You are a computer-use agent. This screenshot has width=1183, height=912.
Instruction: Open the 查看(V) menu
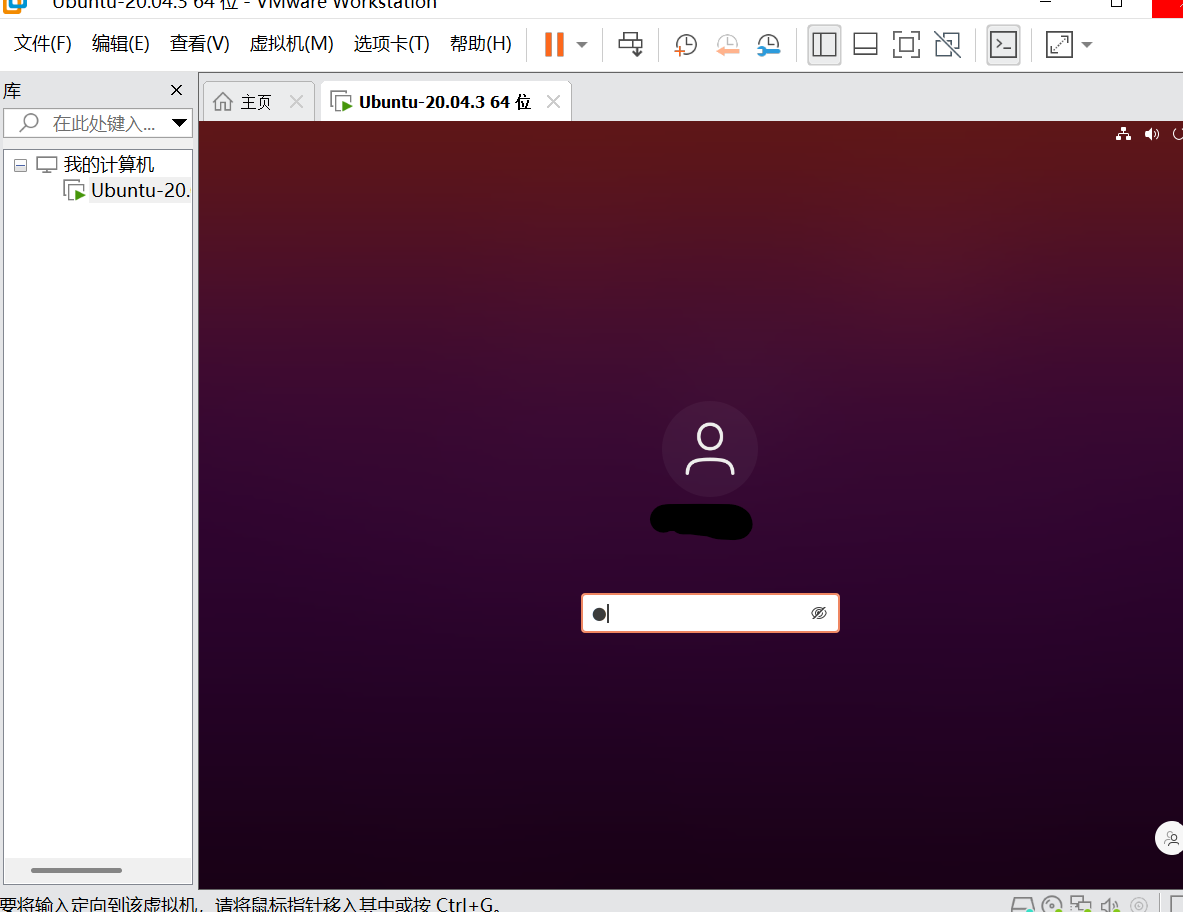[x=199, y=44]
